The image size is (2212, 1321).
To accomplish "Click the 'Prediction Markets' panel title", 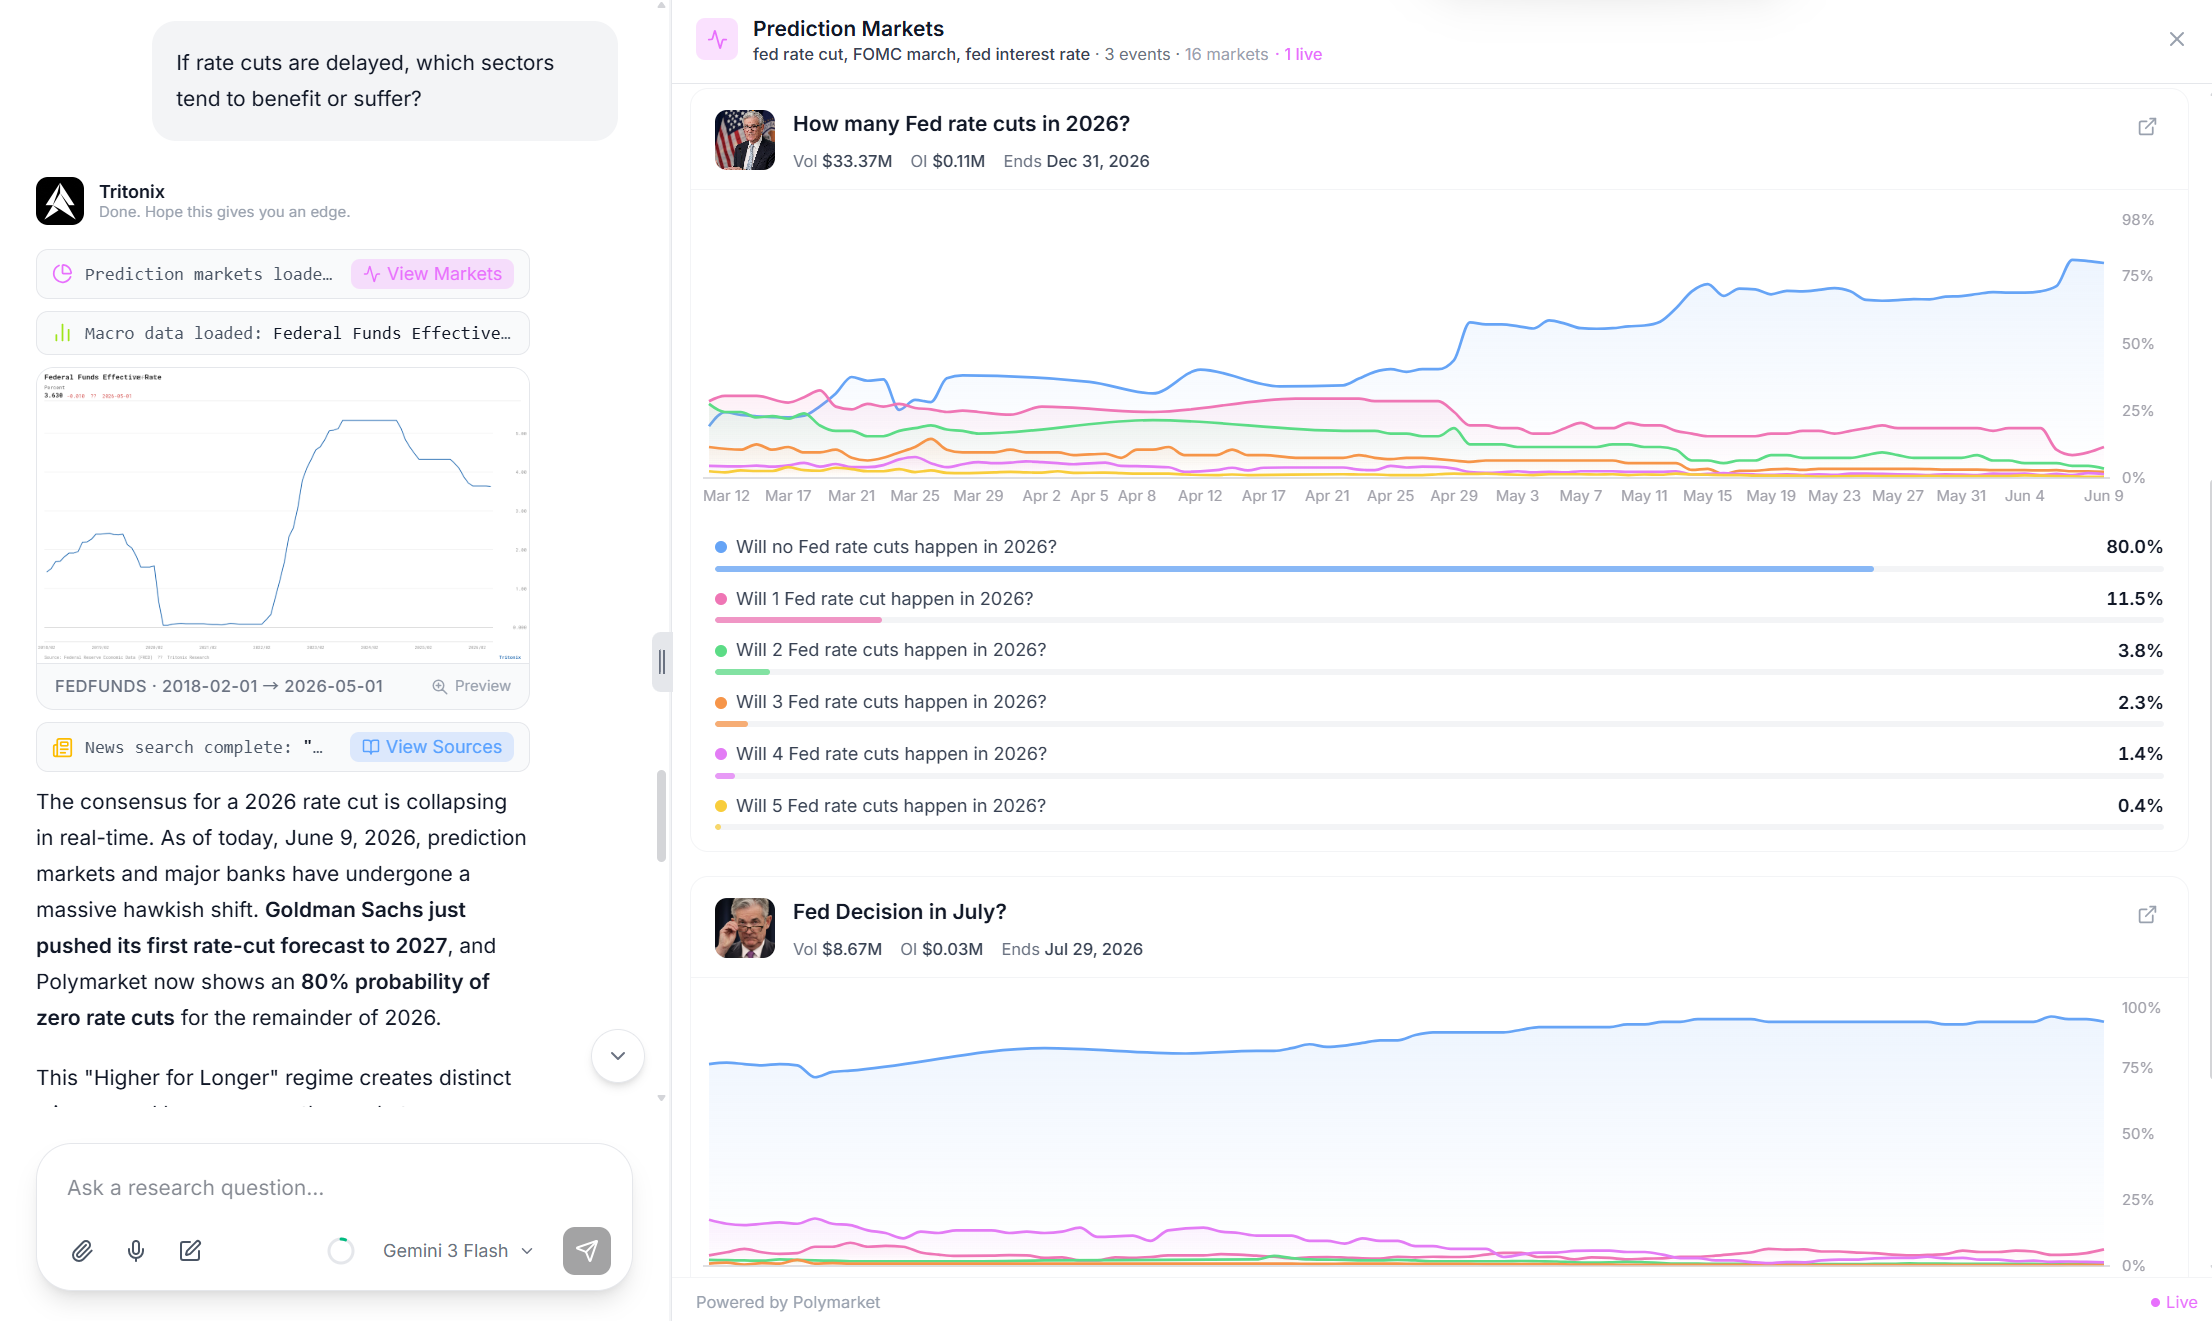I will [x=848, y=29].
